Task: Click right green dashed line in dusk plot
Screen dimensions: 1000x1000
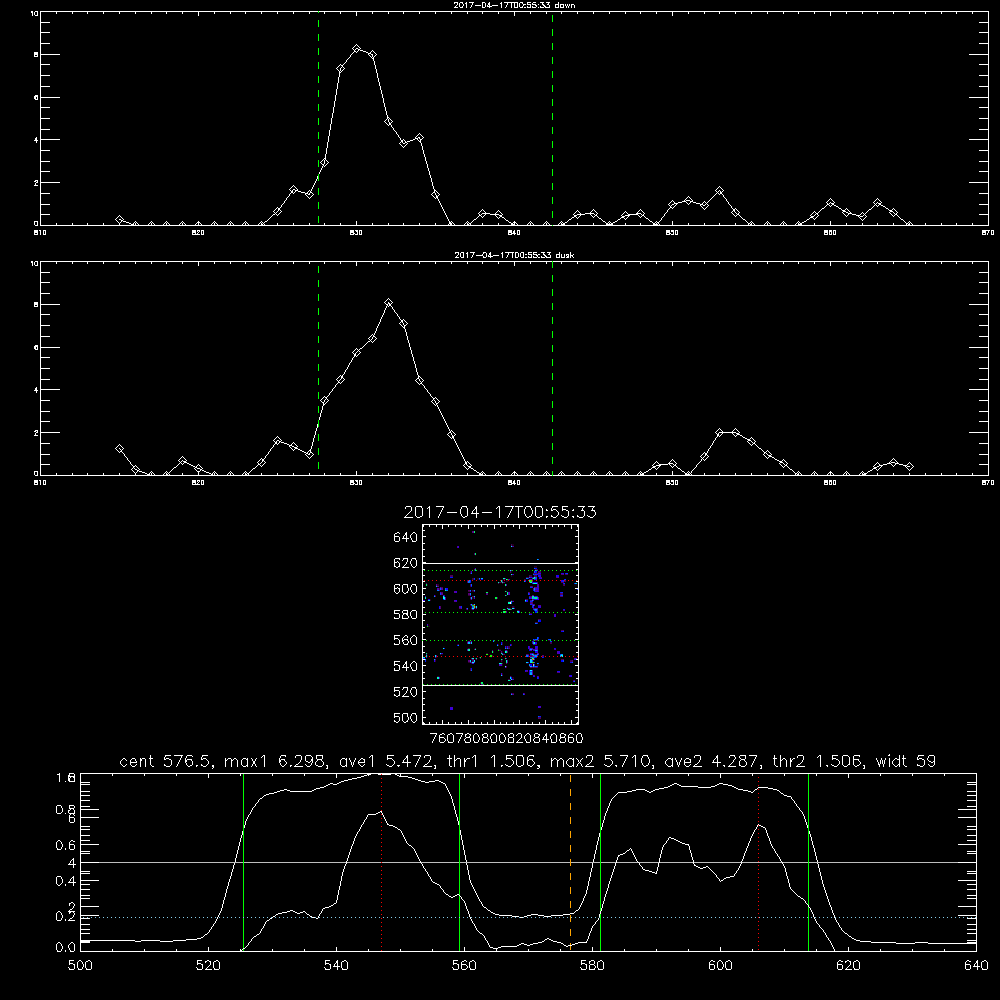Action: 552,369
